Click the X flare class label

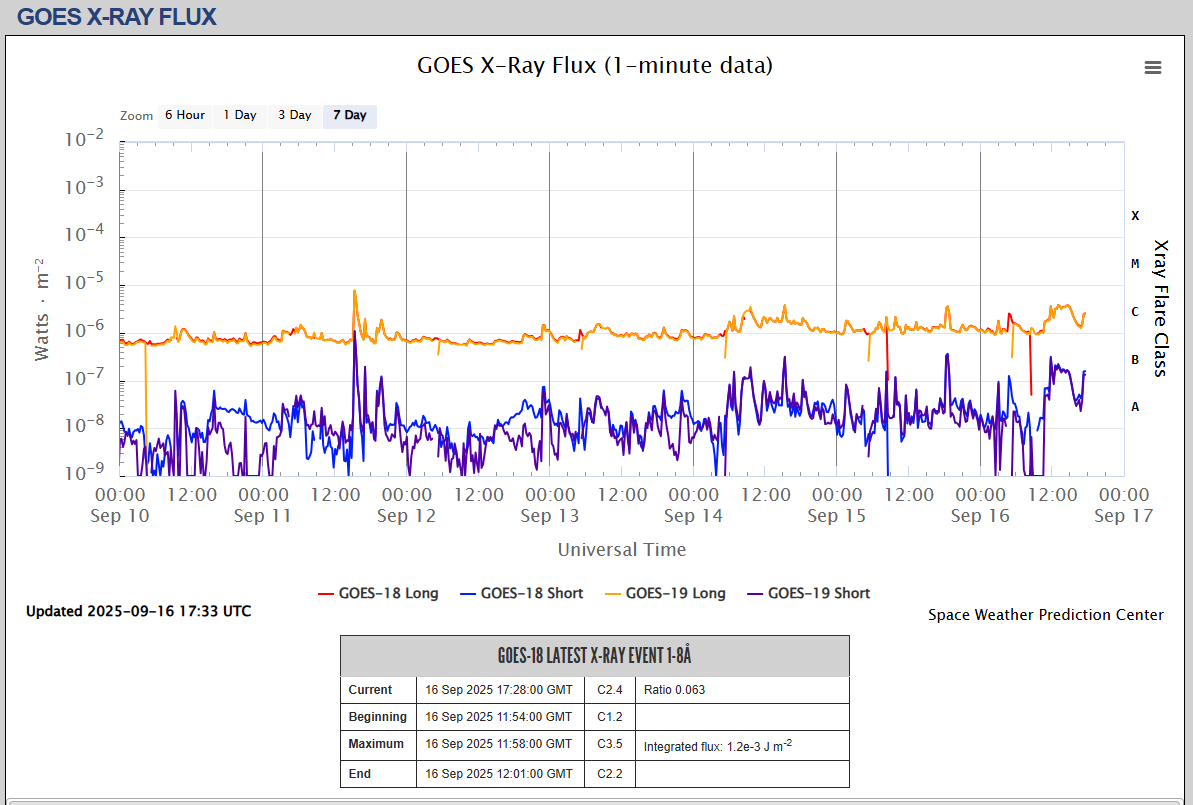point(1135,216)
